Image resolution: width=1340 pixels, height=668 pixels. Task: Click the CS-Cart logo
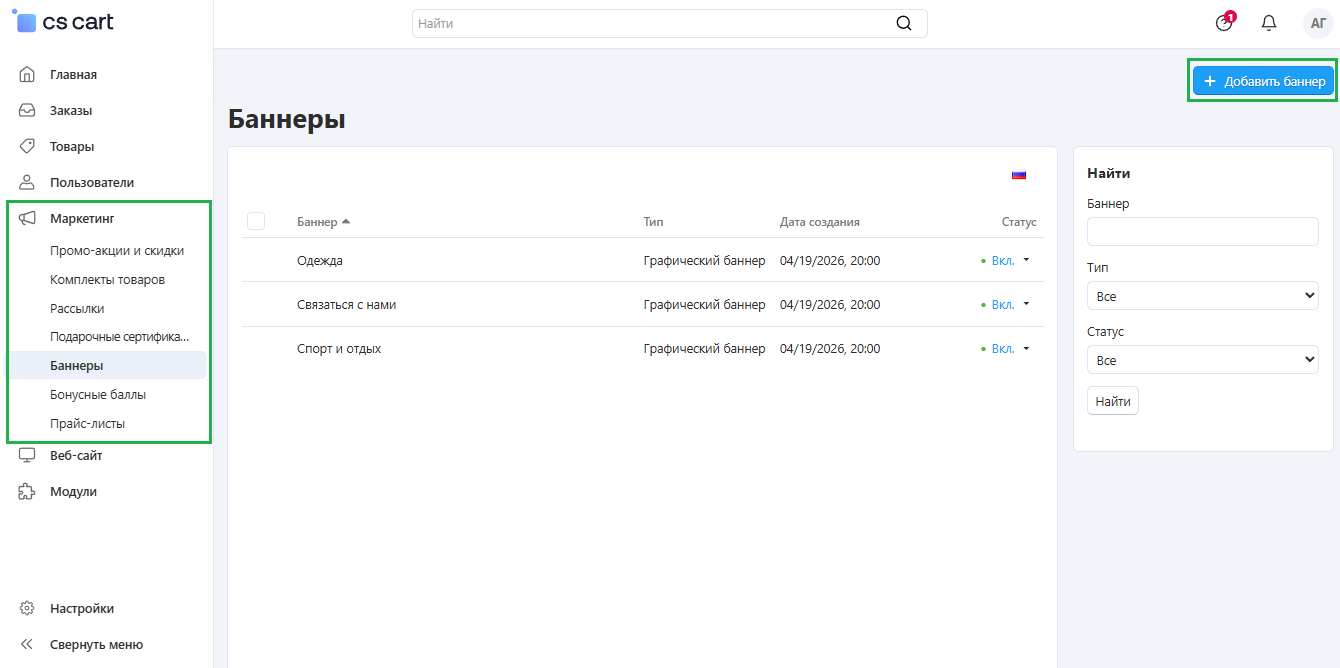(62, 22)
